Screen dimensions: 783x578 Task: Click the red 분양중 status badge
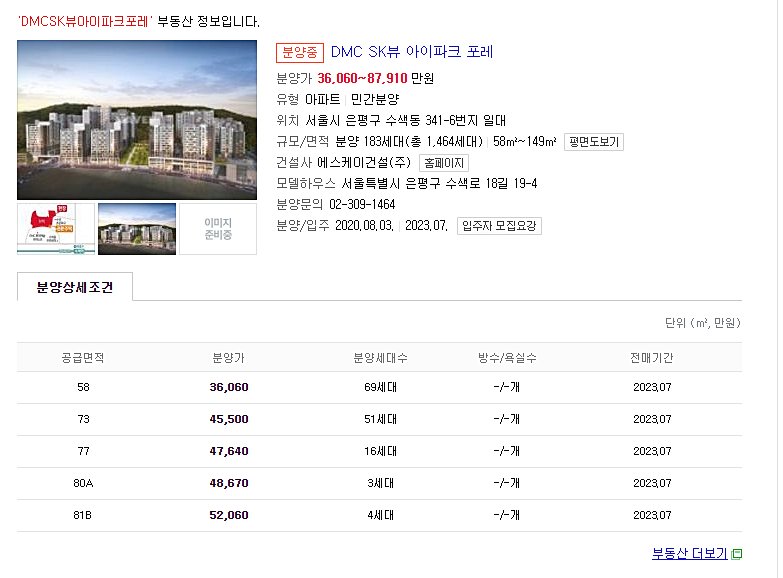click(300, 52)
